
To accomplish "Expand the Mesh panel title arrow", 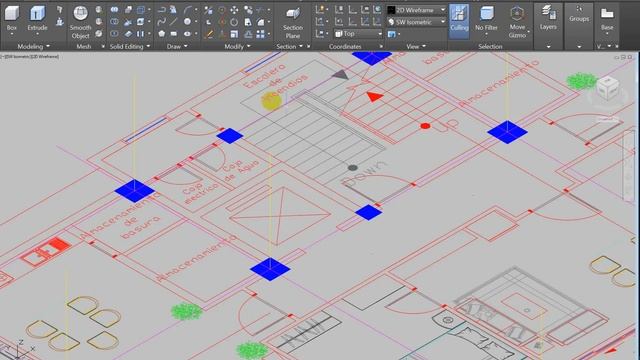I will 103,47.
